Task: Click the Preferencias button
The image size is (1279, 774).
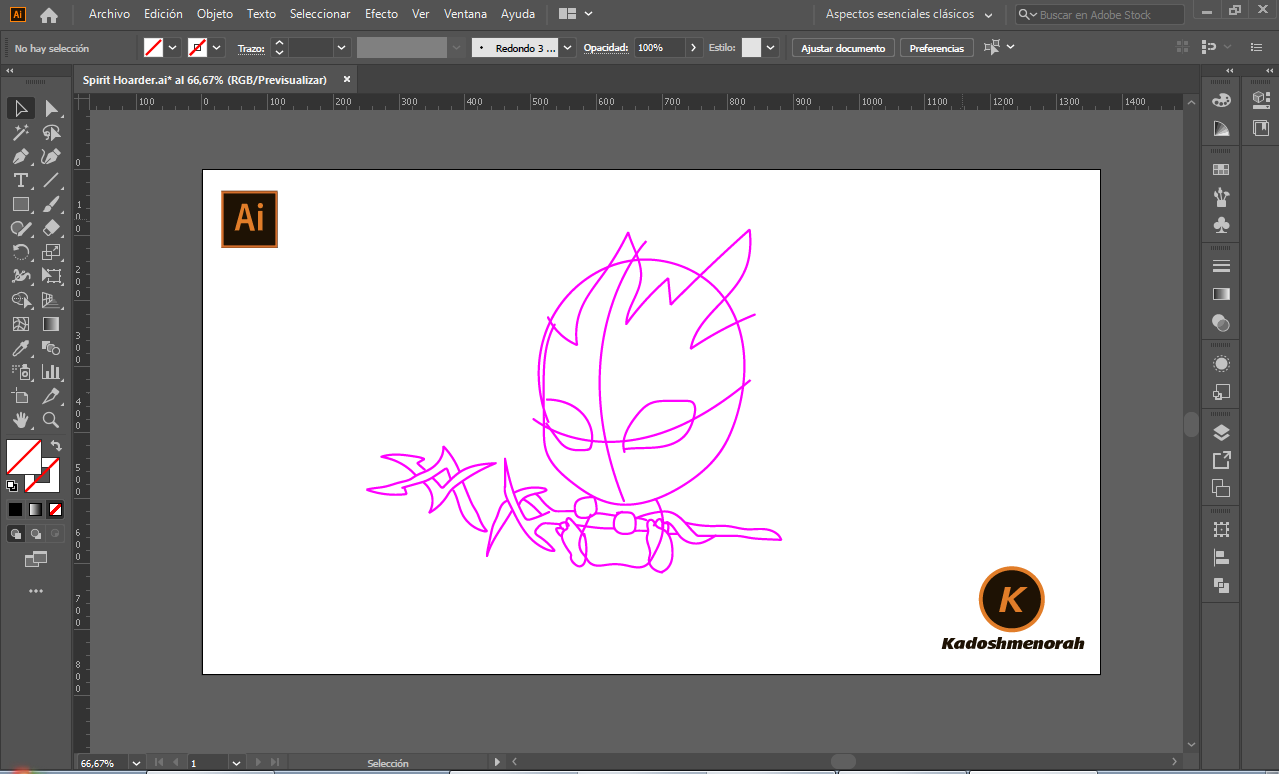Action: 937,48
